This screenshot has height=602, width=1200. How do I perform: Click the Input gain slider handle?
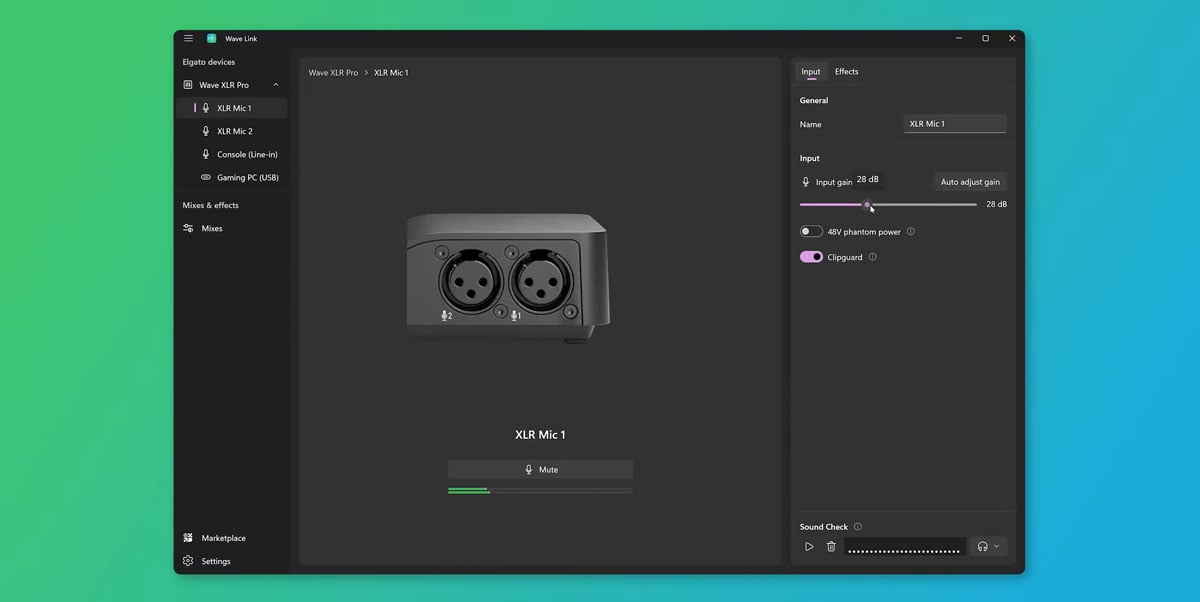tap(867, 204)
